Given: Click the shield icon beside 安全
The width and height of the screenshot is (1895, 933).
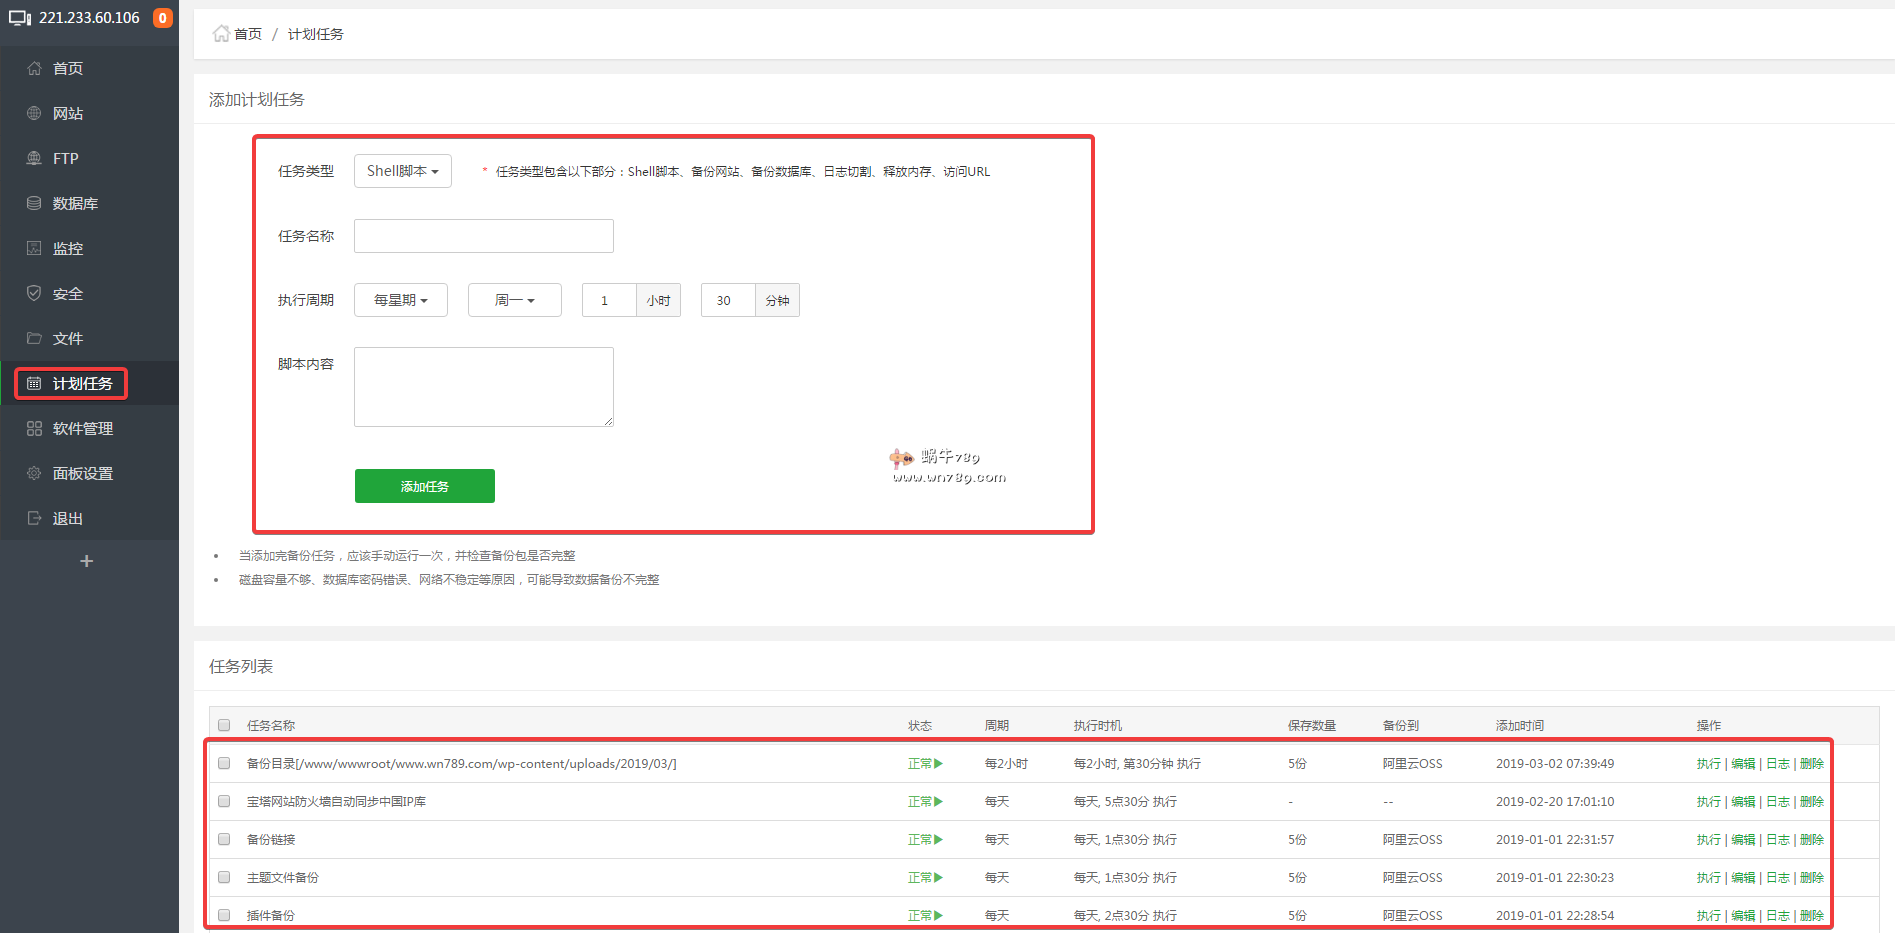Looking at the screenshot, I should 34,294.
